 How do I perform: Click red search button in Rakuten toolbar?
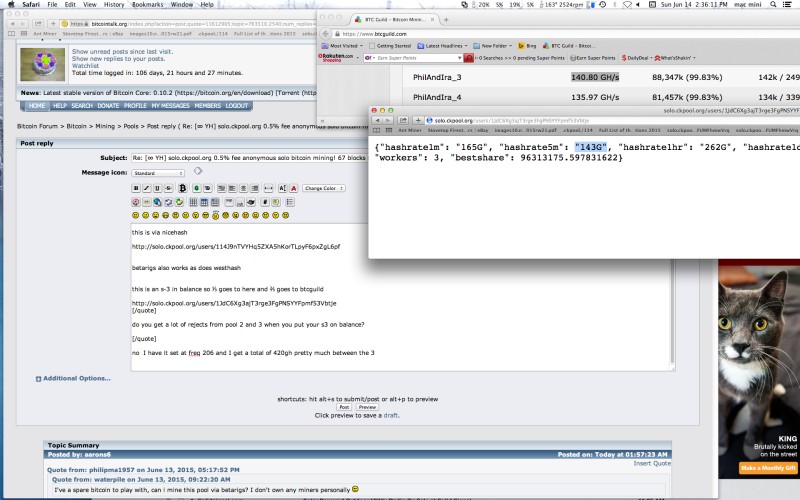[x=468, y=58]
